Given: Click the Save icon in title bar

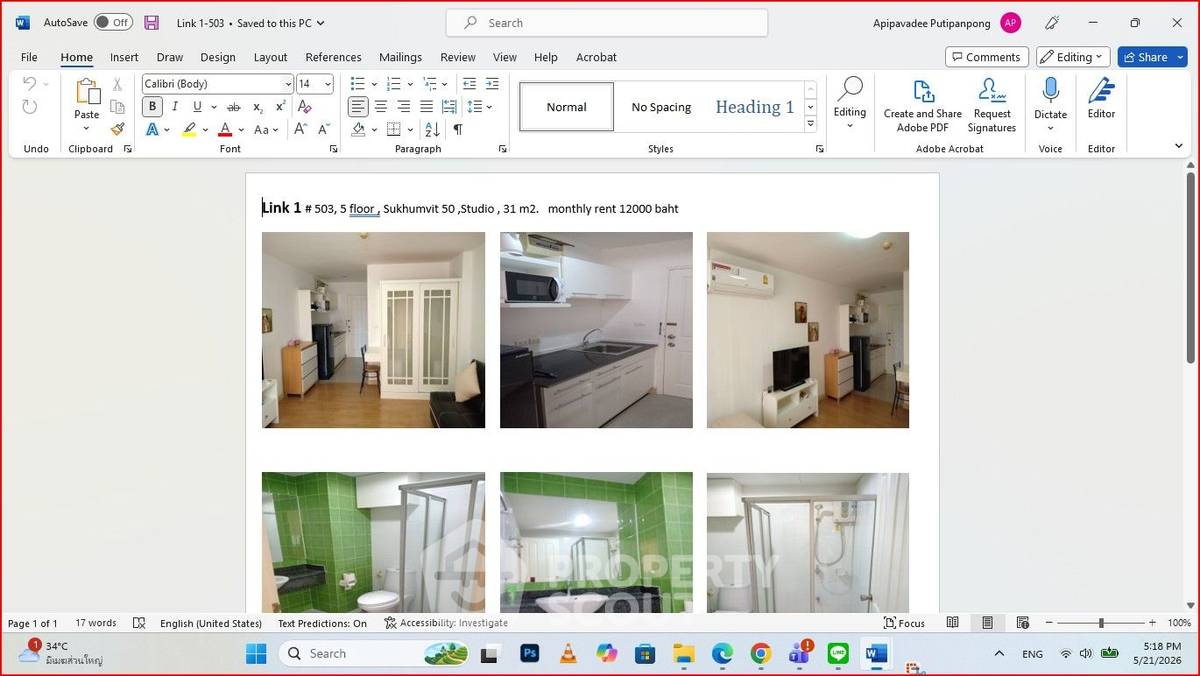Looking at the screenshot, I should [151, 22].
